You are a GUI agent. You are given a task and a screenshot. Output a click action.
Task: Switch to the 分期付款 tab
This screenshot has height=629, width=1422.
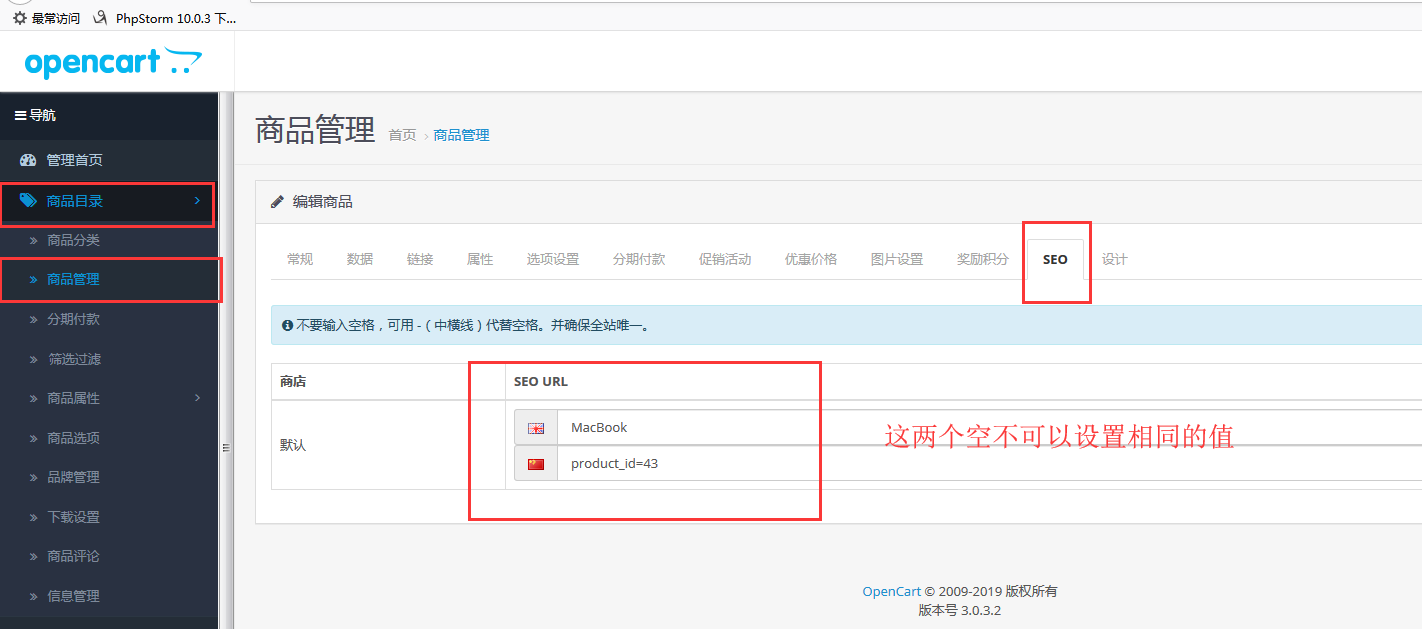click(x=639, y=259)
